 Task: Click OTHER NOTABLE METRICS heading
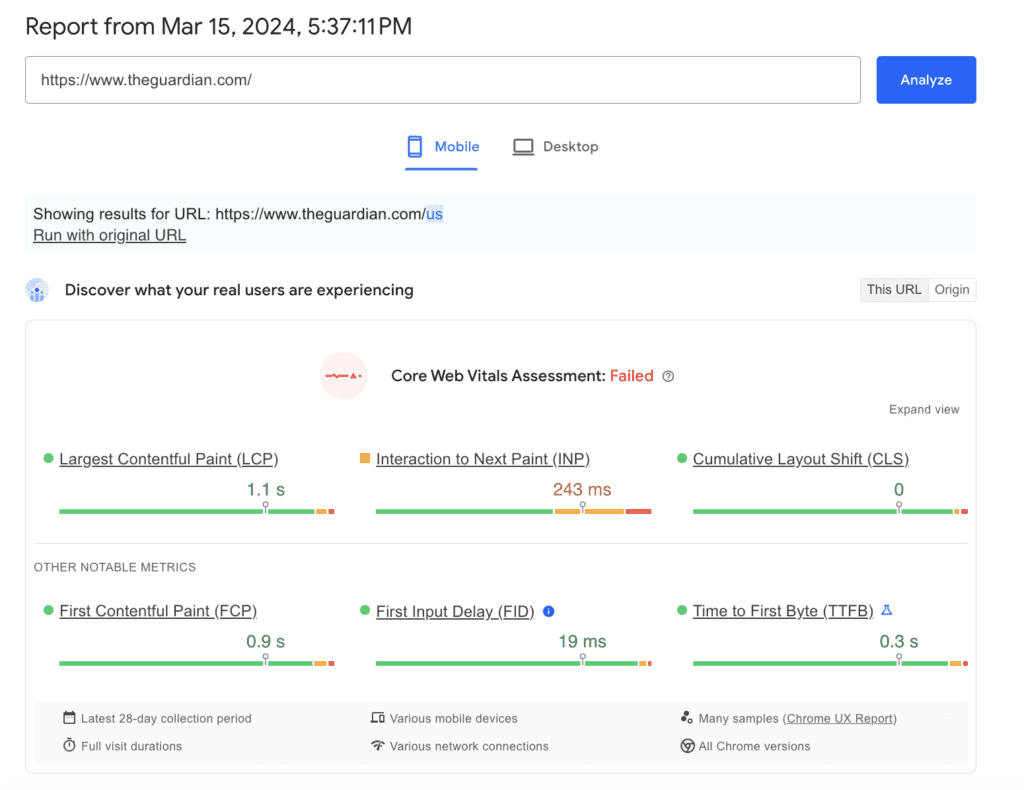click(115, 567)
